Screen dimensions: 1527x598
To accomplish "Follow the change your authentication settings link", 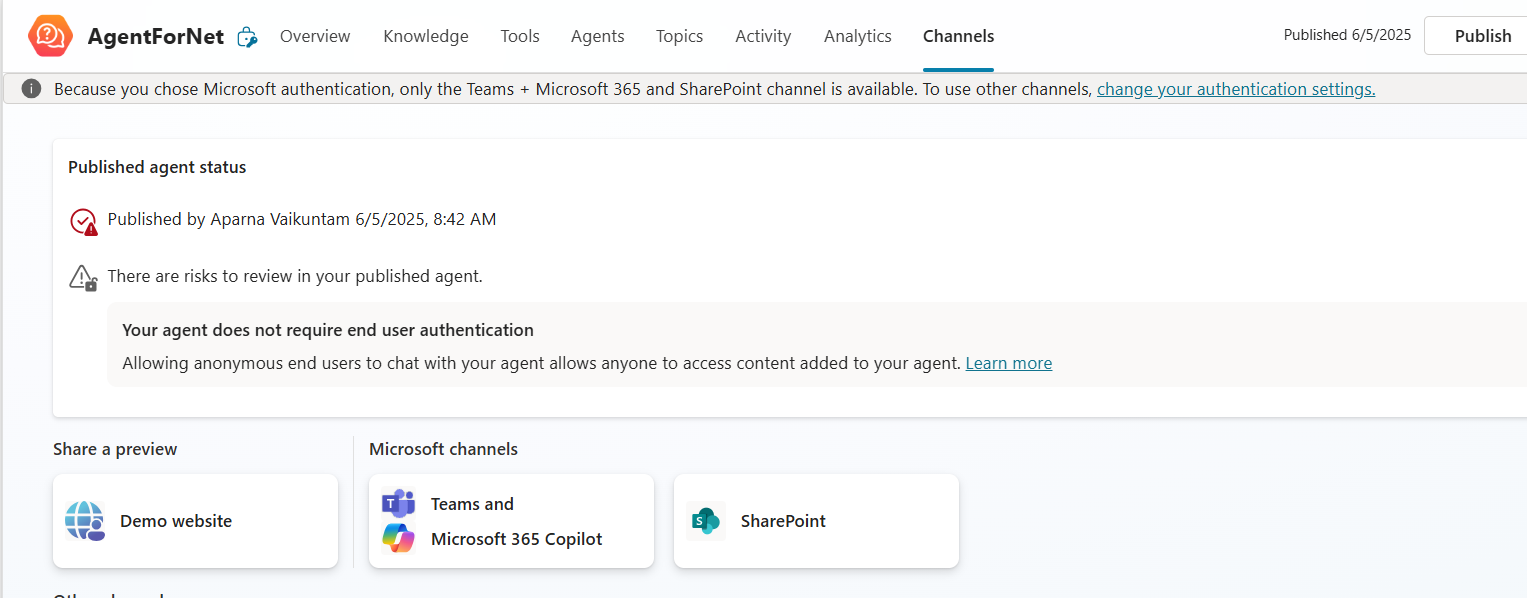I will (1236, 89).
